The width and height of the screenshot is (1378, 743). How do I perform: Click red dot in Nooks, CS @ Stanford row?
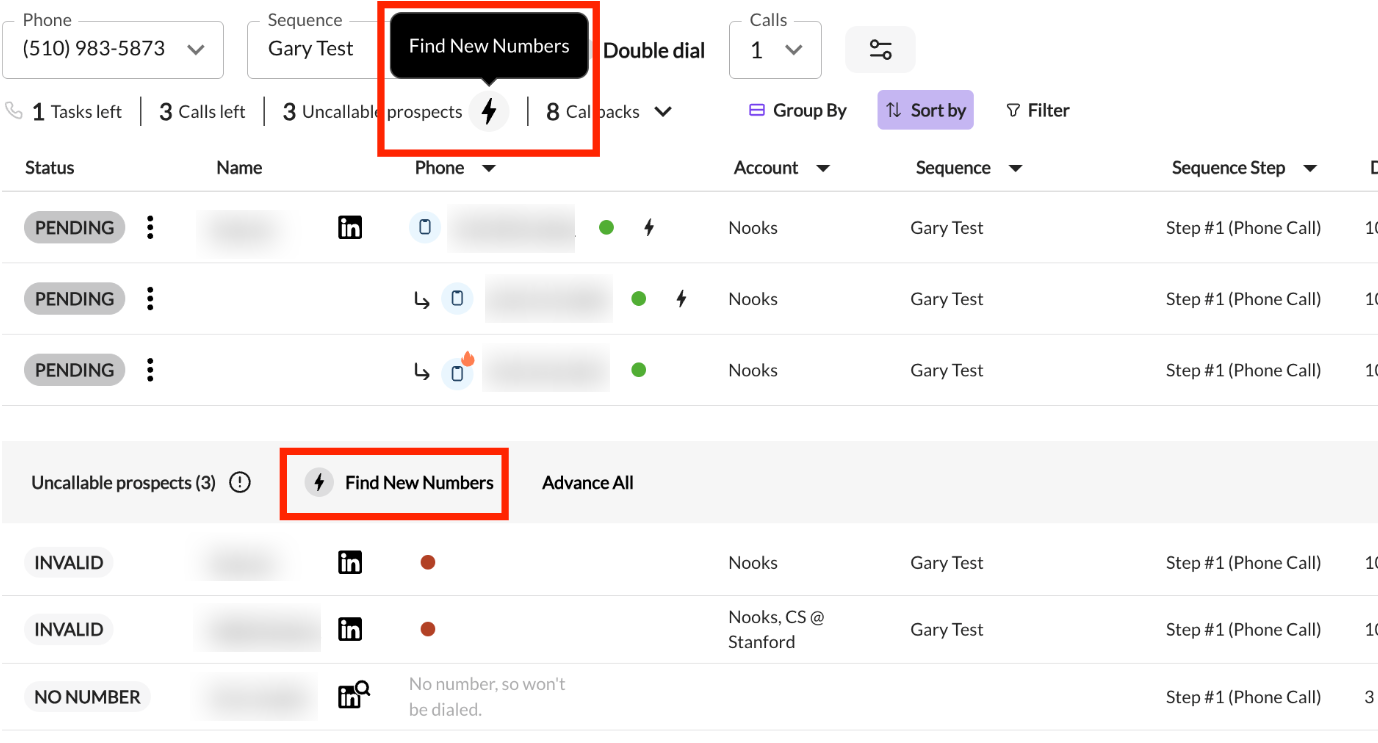428,629
